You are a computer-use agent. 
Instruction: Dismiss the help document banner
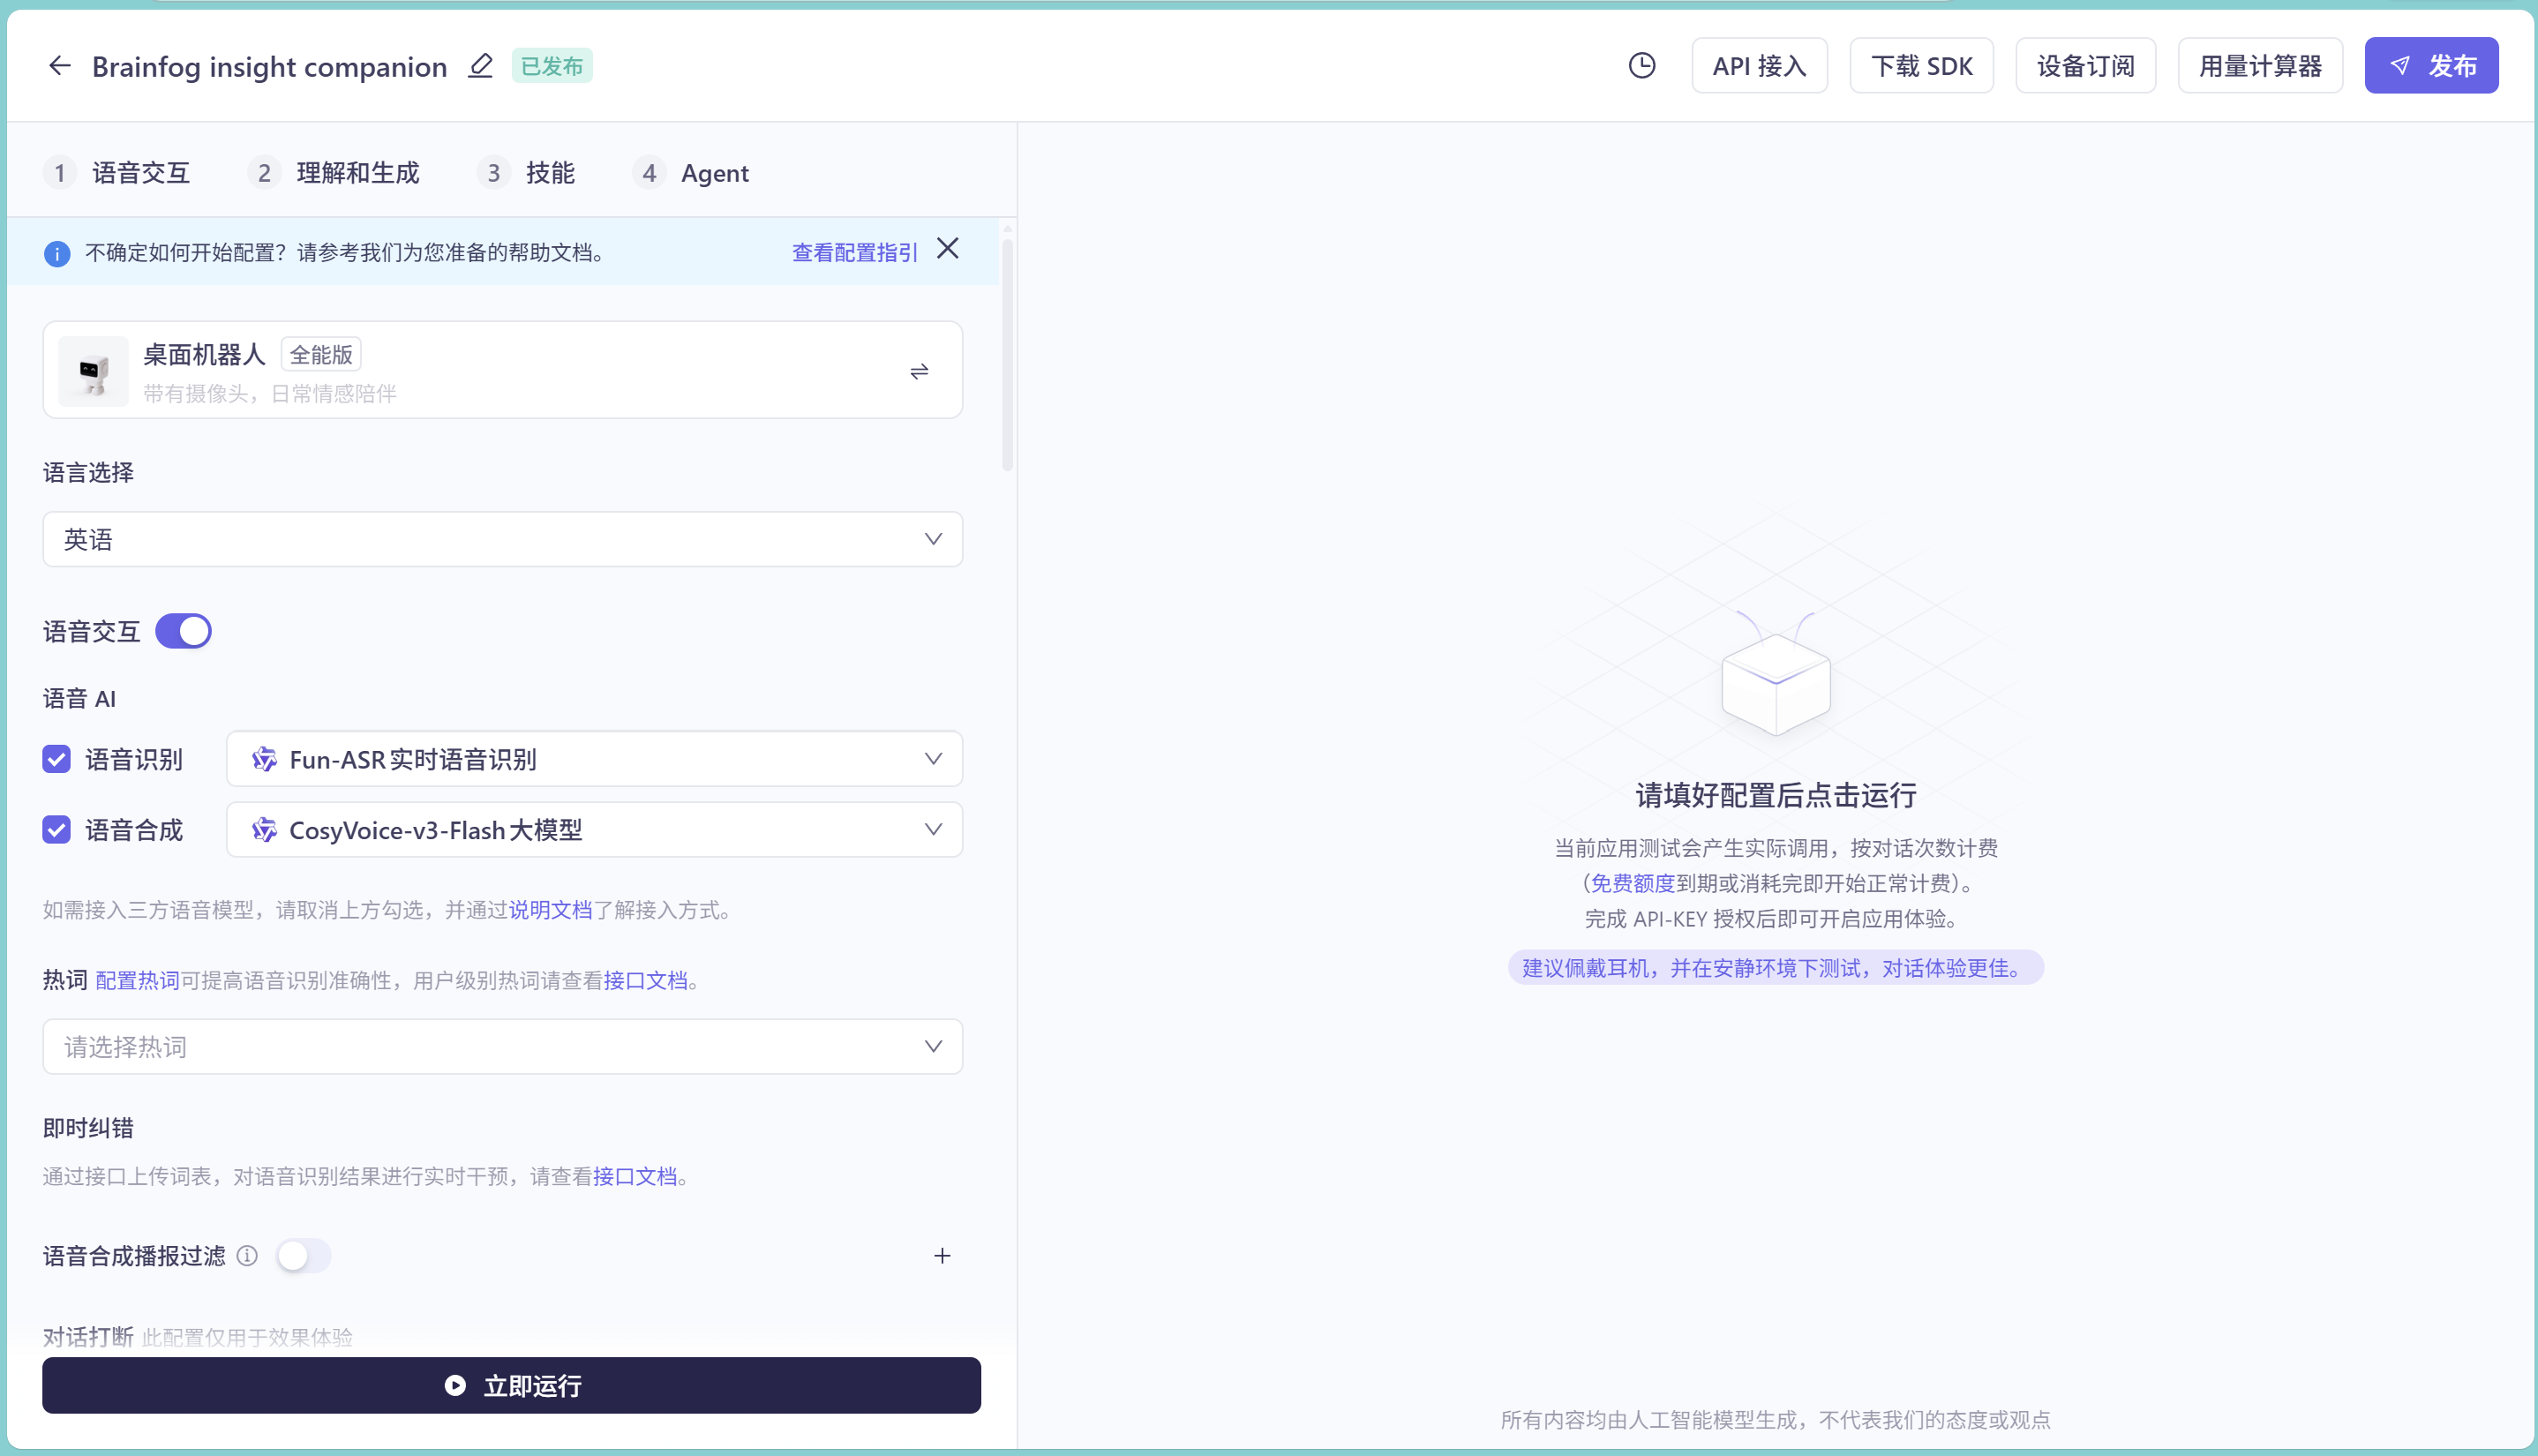coord(947,249)
